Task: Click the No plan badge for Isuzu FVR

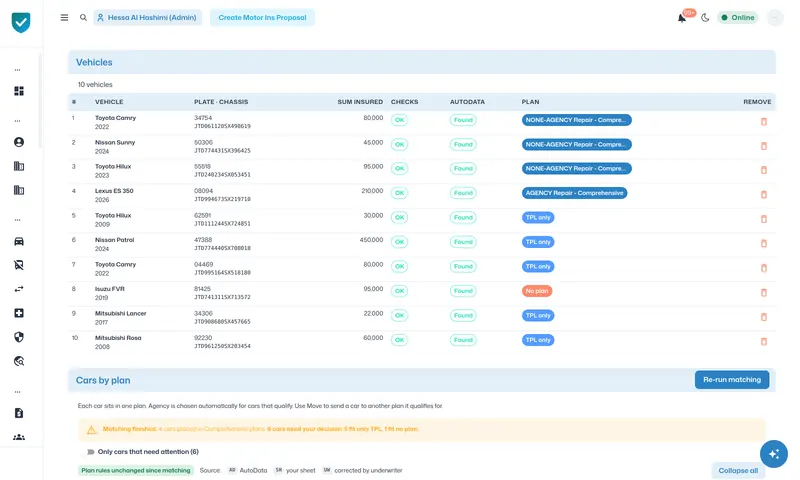Action: tap(537, 291)
